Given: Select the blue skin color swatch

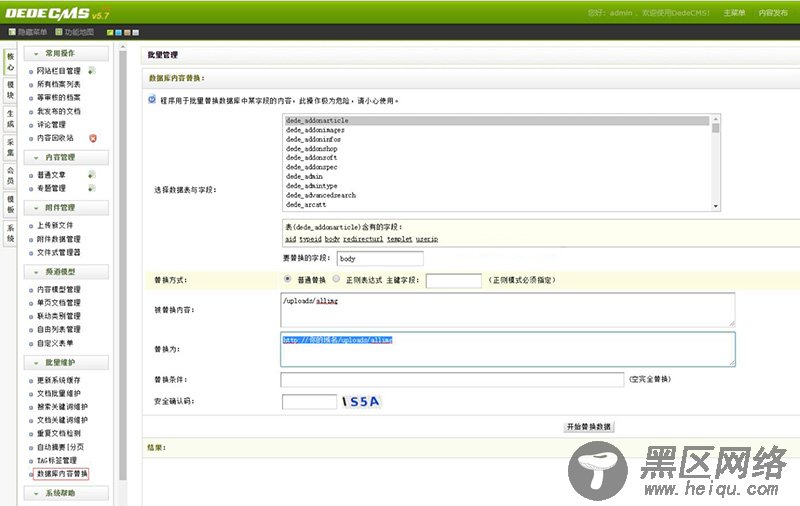Looking at the screenshot, I should 118,33.
